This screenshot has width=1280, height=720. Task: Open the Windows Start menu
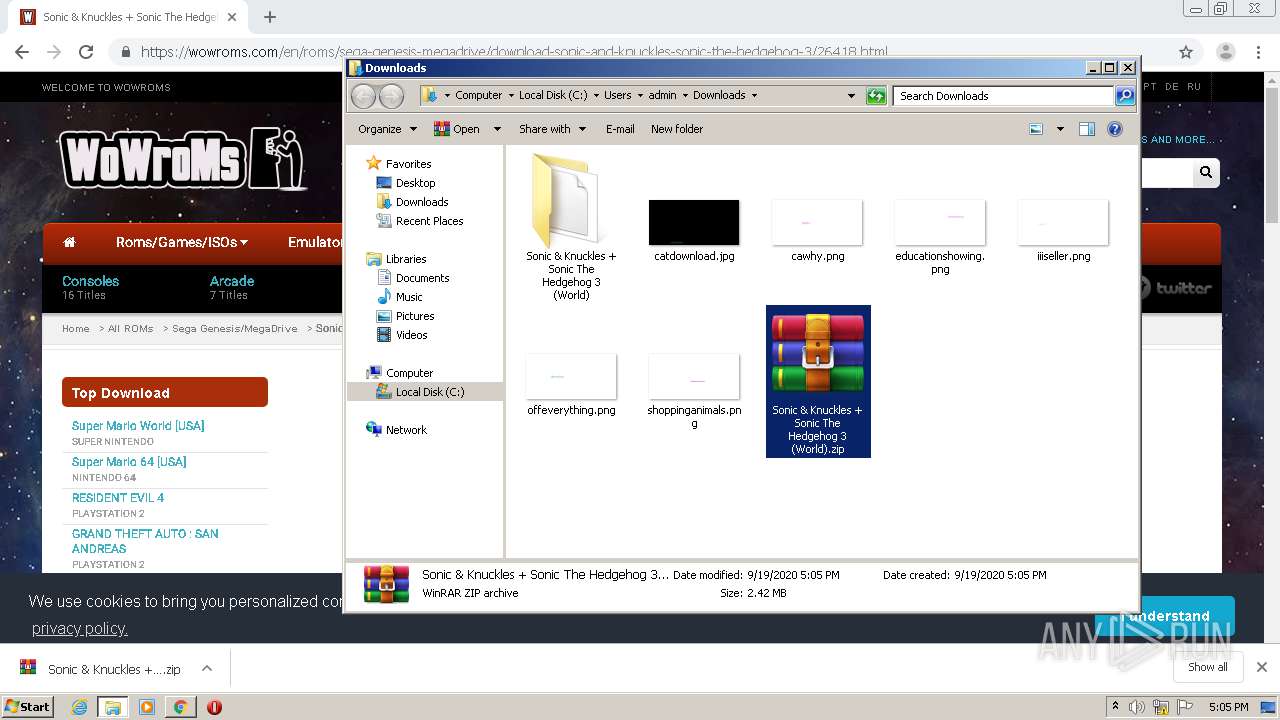(28, 706)
